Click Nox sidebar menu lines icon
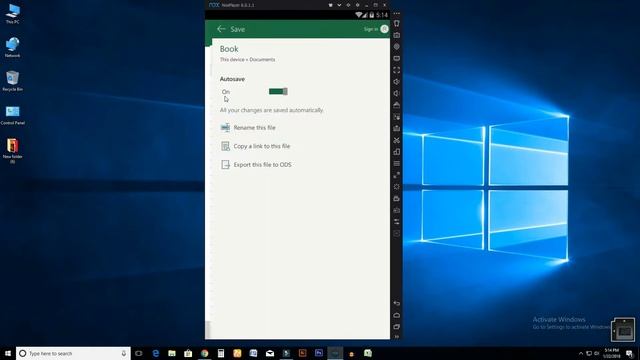 [397, 163]
